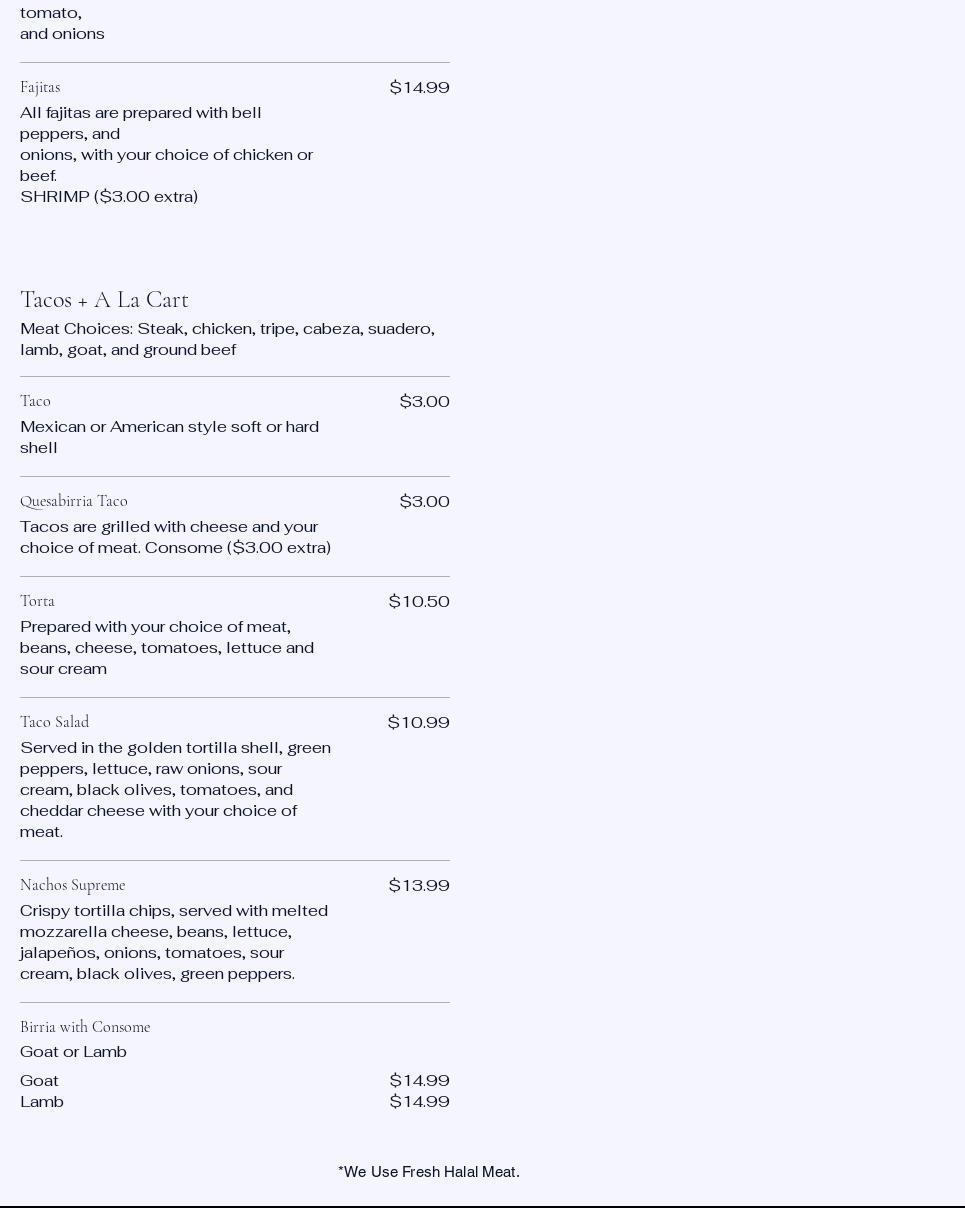Choose the Lamb birria option
Viewport: 965px width, 1208px height.
42,1102
